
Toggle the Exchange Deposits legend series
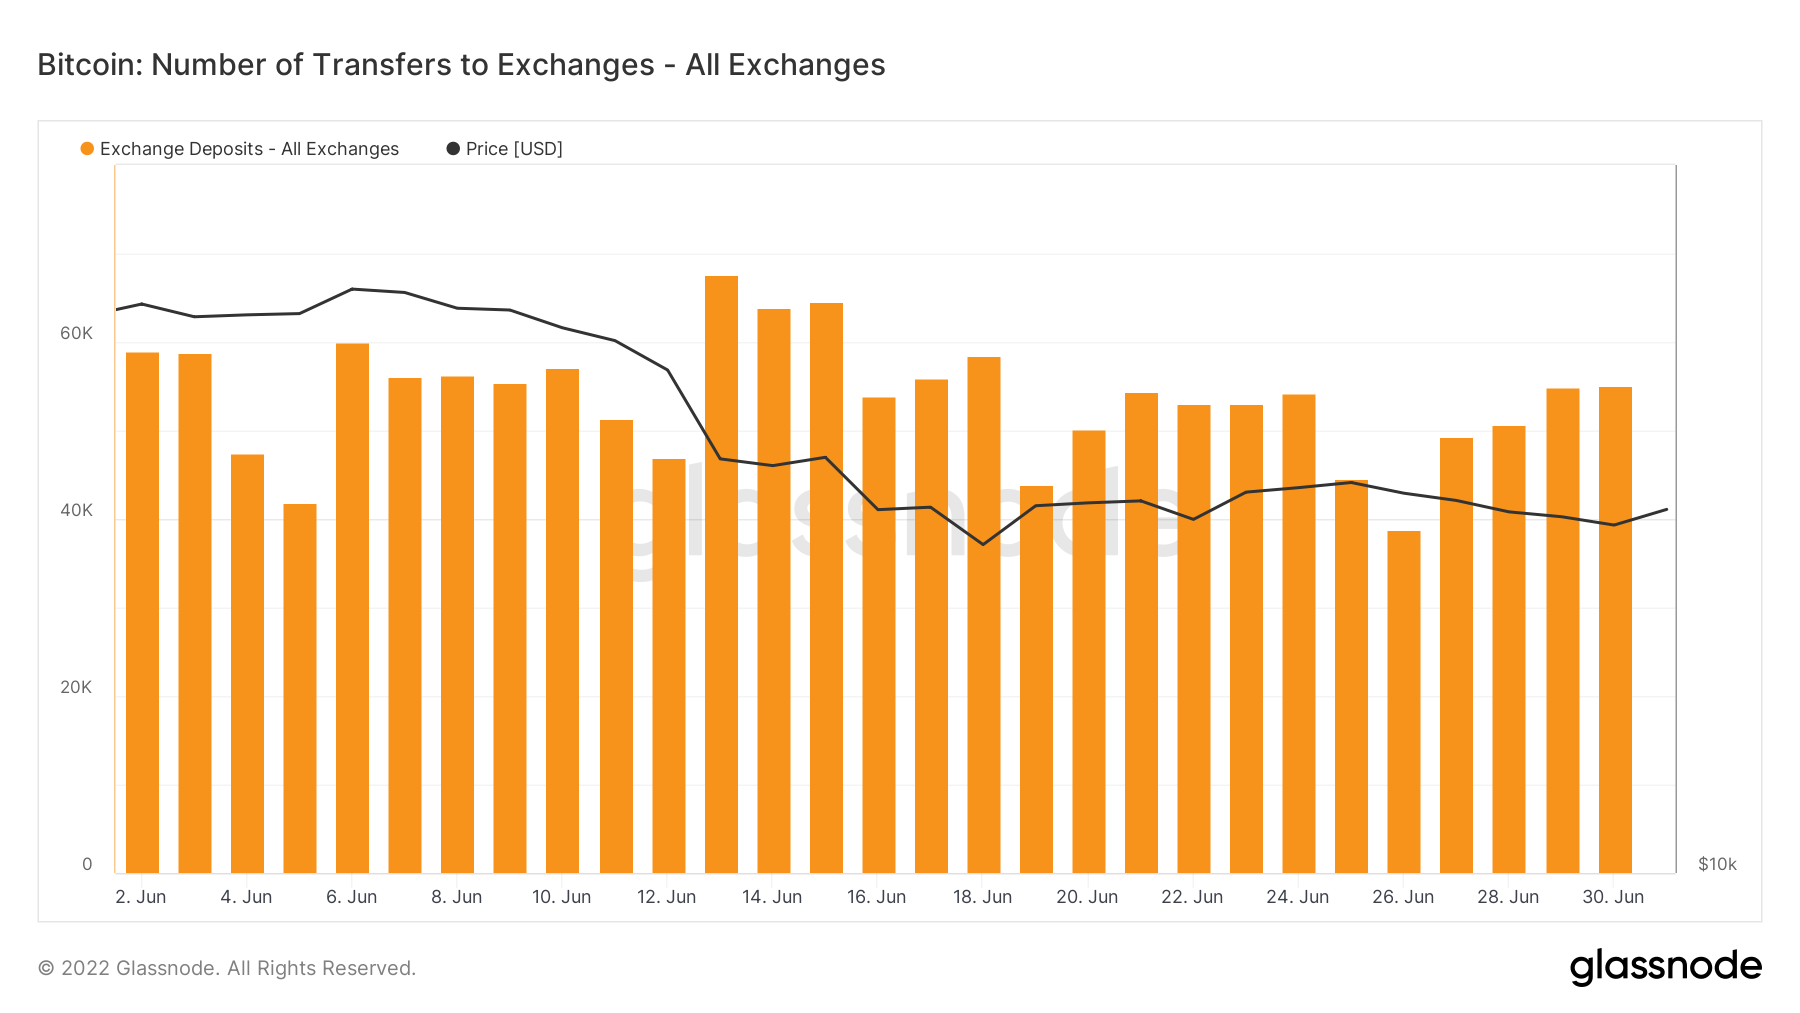249,149
